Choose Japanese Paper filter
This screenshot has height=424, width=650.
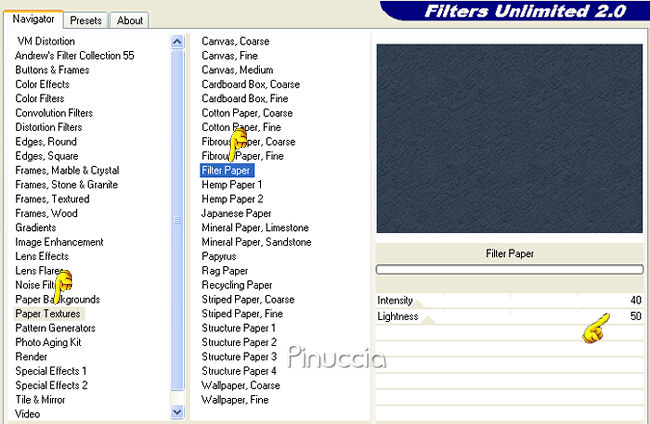tap(236, 213)
